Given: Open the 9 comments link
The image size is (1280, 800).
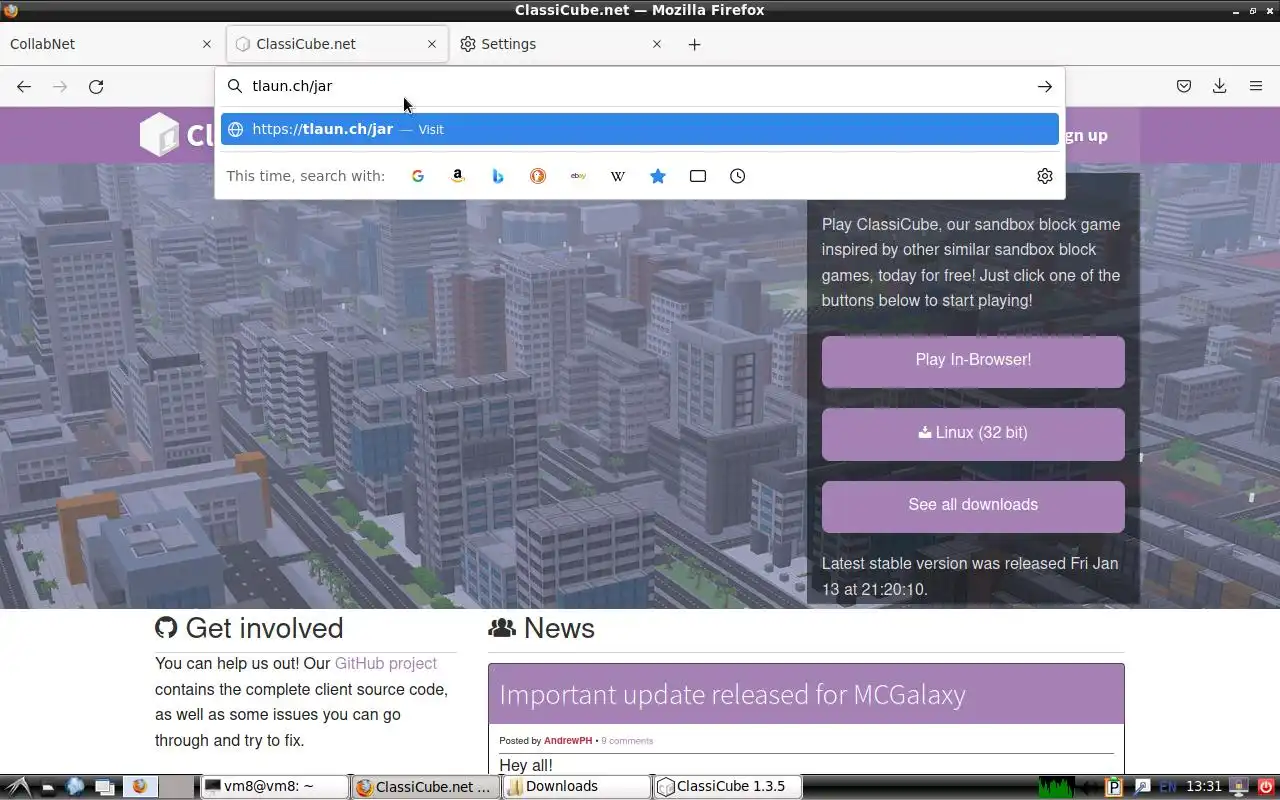Looking at the screenshot, I should [x=627, y=741].
